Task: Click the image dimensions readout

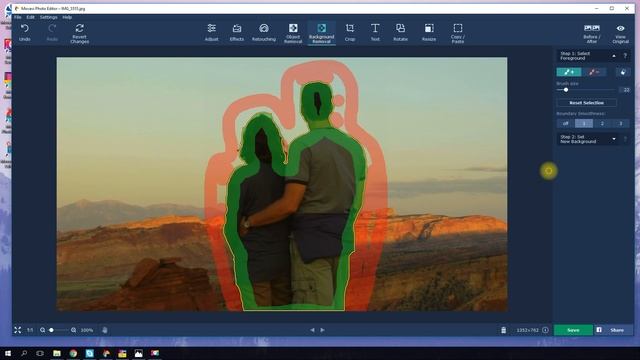Action: click(527, 330)
